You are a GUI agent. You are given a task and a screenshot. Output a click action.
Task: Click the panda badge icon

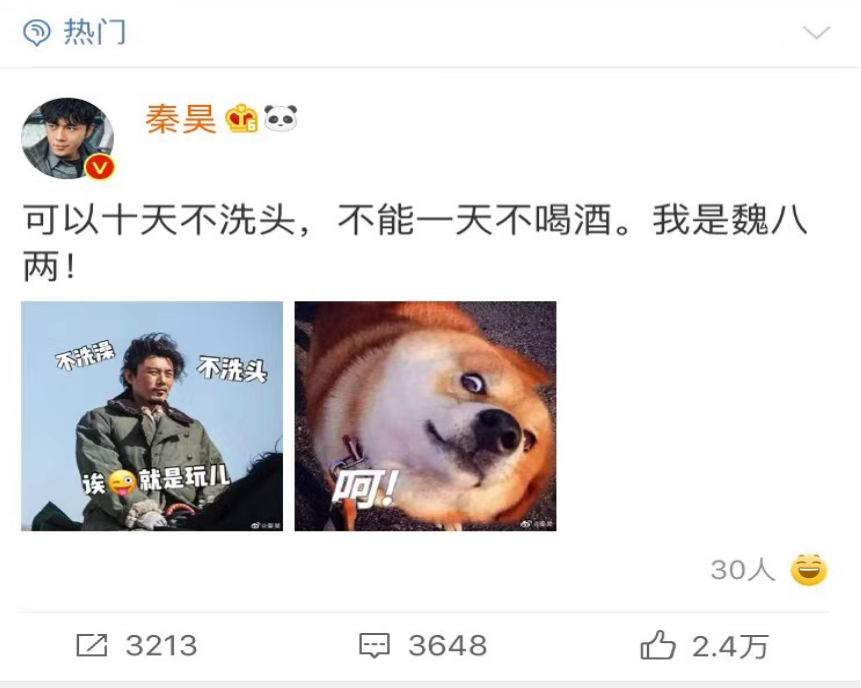[x=281, y=118]
